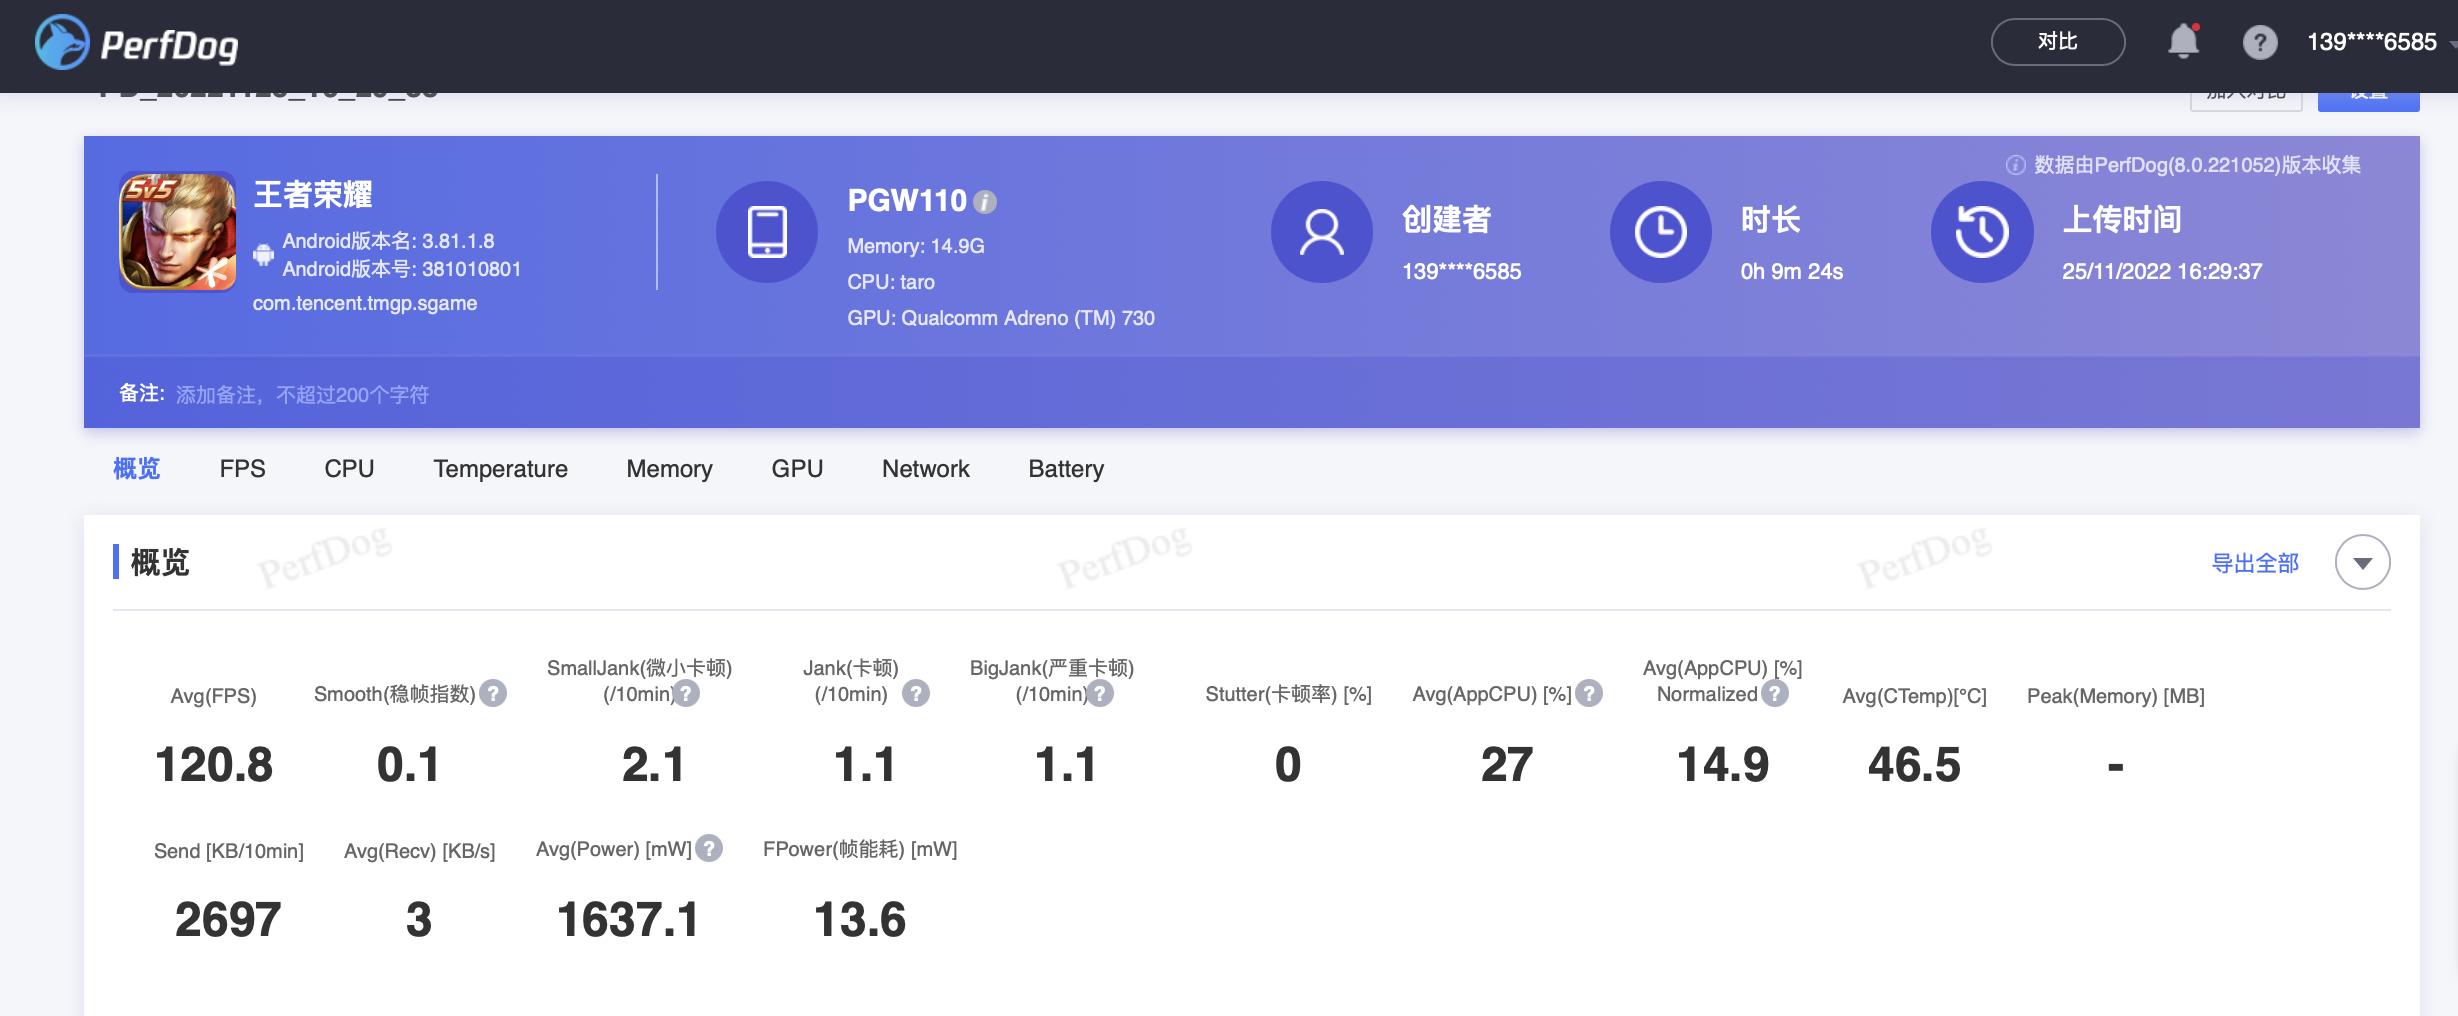This screenshot has width=2458, height=1016.
Task: Switch to the FPS tab
Action: click(x=241, y=468)
